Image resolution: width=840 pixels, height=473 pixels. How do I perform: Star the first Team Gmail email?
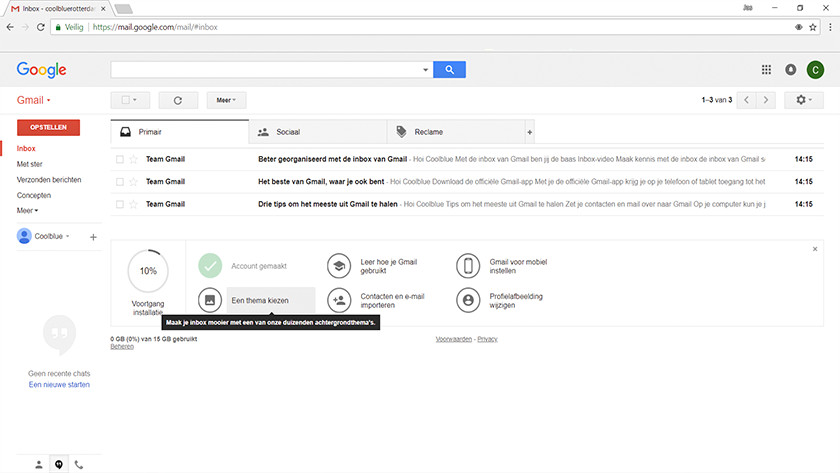click(133, 159)
